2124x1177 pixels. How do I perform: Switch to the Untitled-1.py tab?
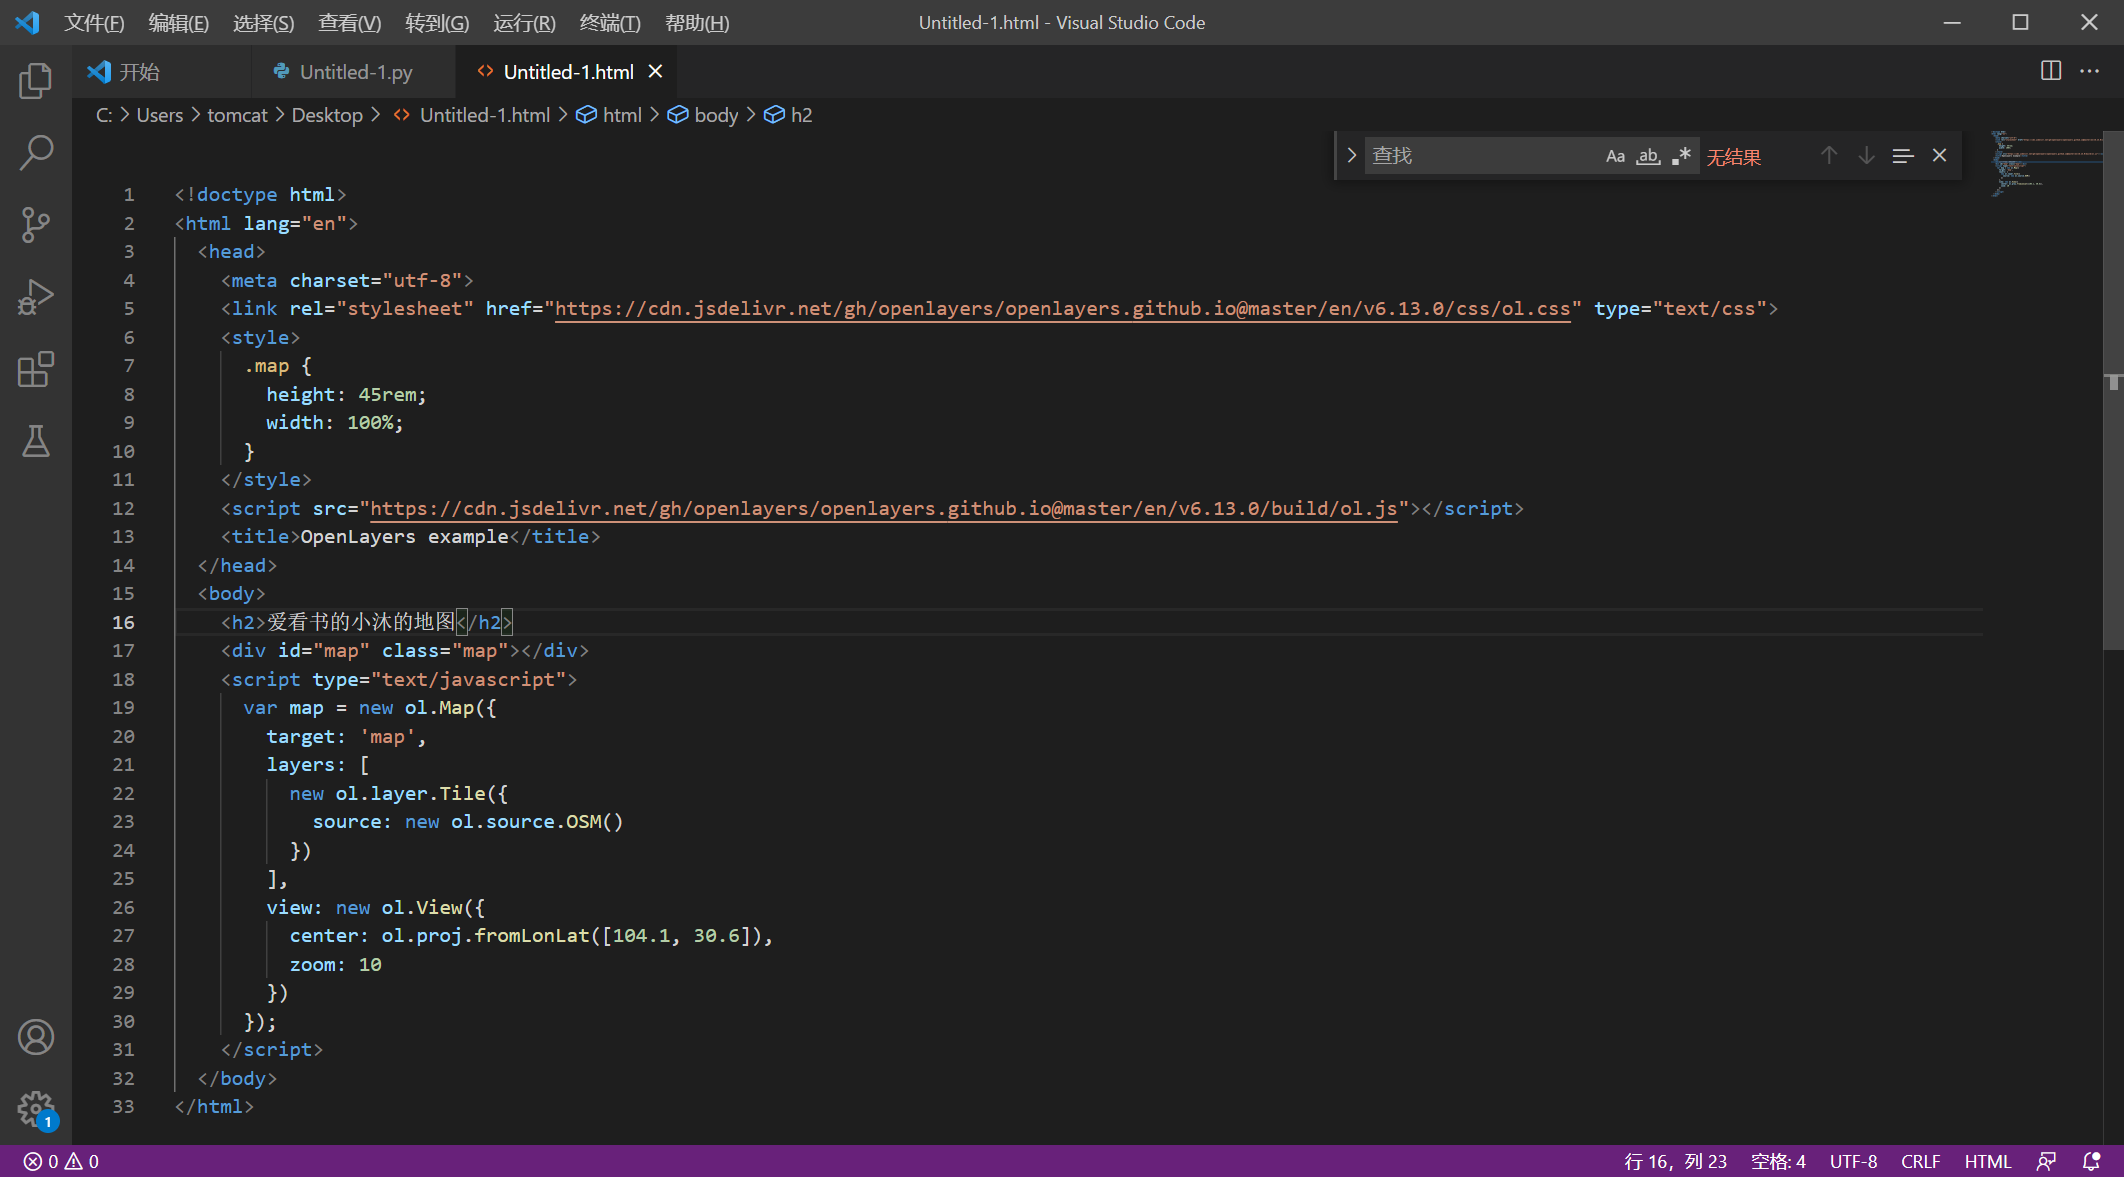point(353,71)
